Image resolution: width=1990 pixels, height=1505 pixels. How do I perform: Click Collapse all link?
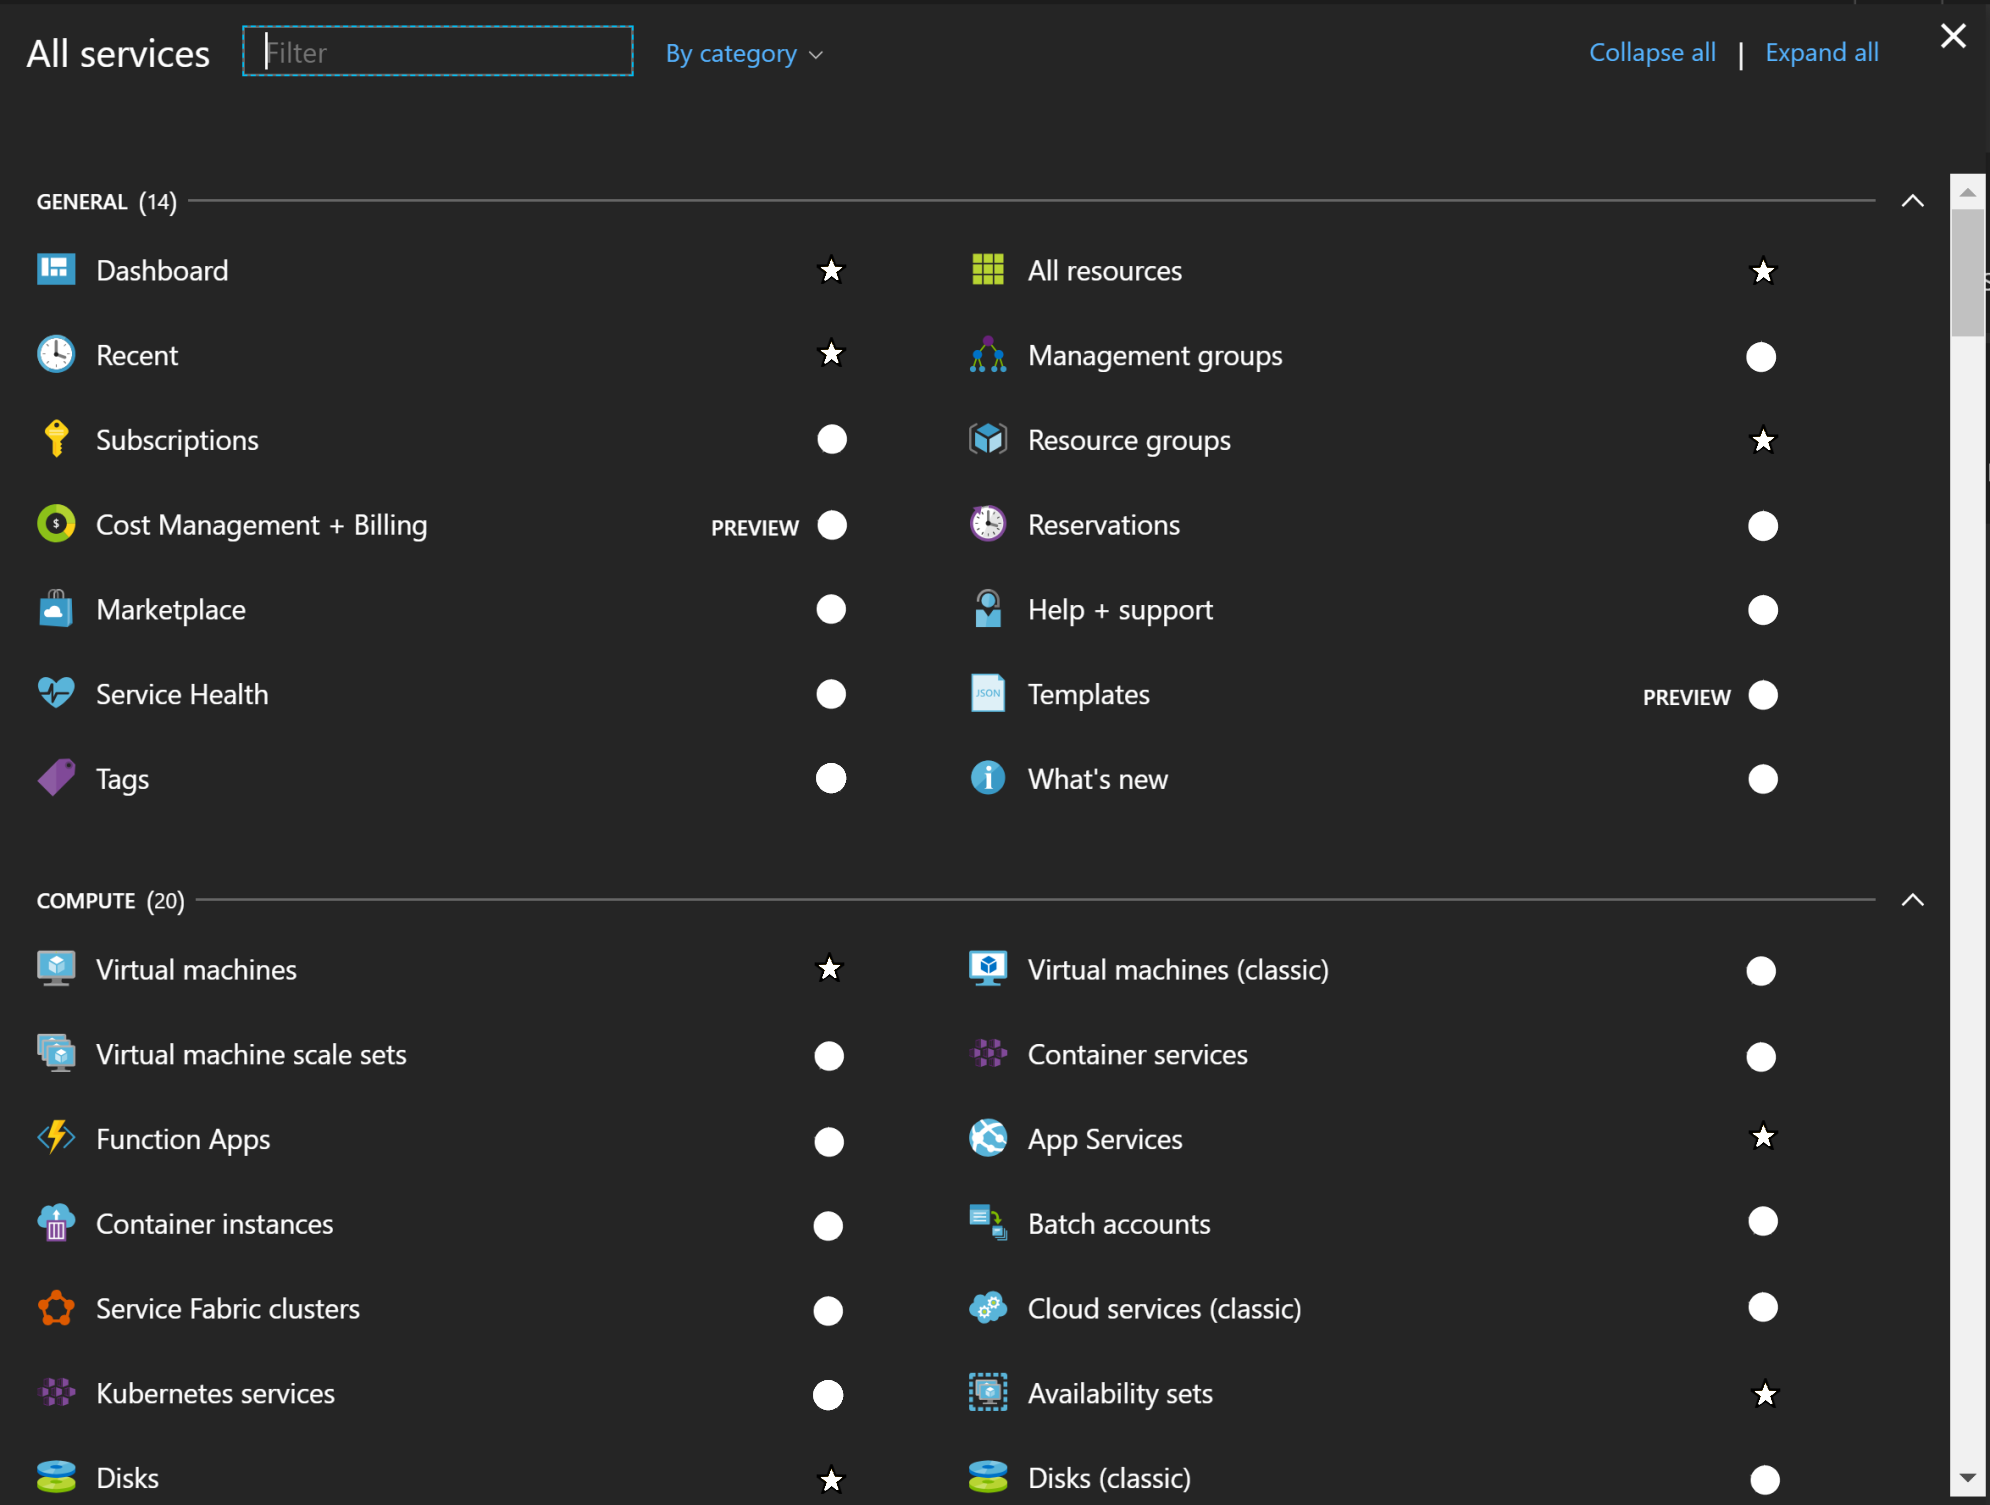[1652, 52]
